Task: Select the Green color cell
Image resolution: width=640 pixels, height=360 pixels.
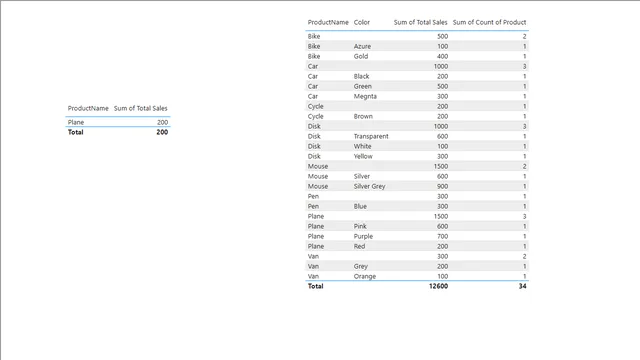Action: point(362,86)
